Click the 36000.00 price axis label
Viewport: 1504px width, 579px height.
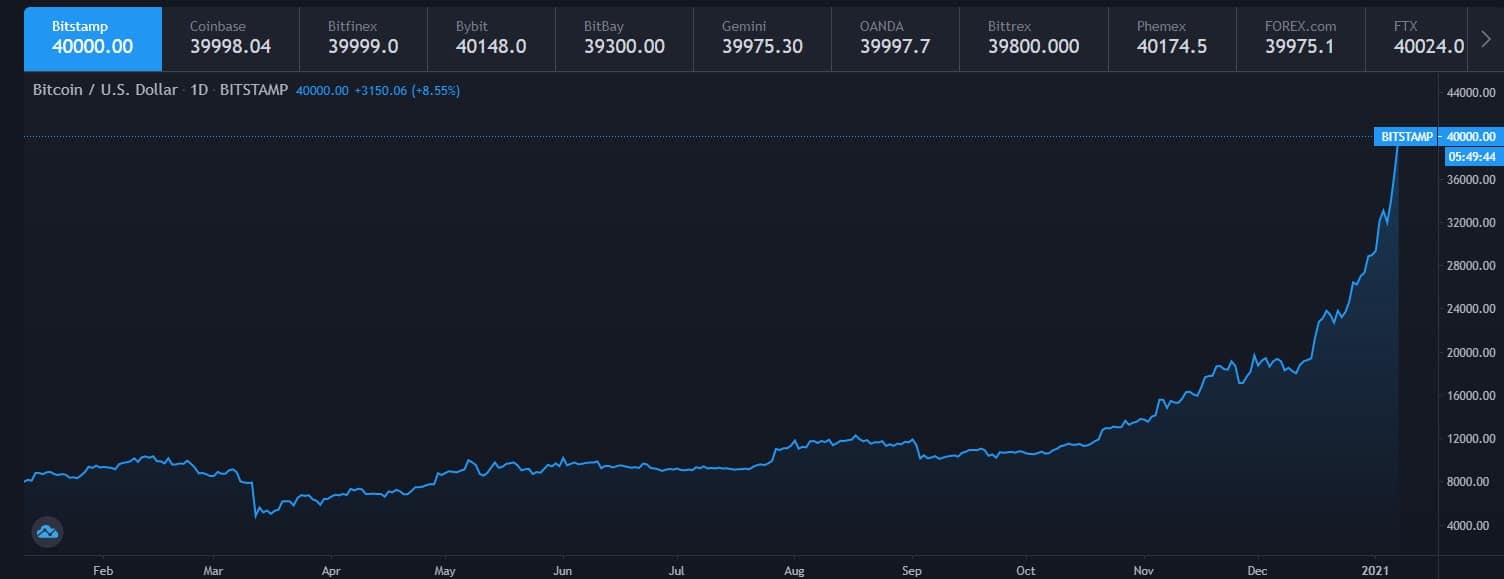pos(1471,179)
